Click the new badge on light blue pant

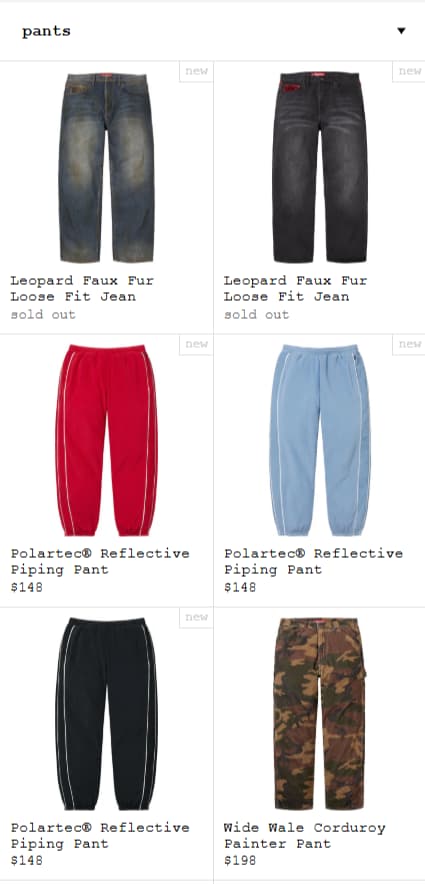[x=409, y=344]
